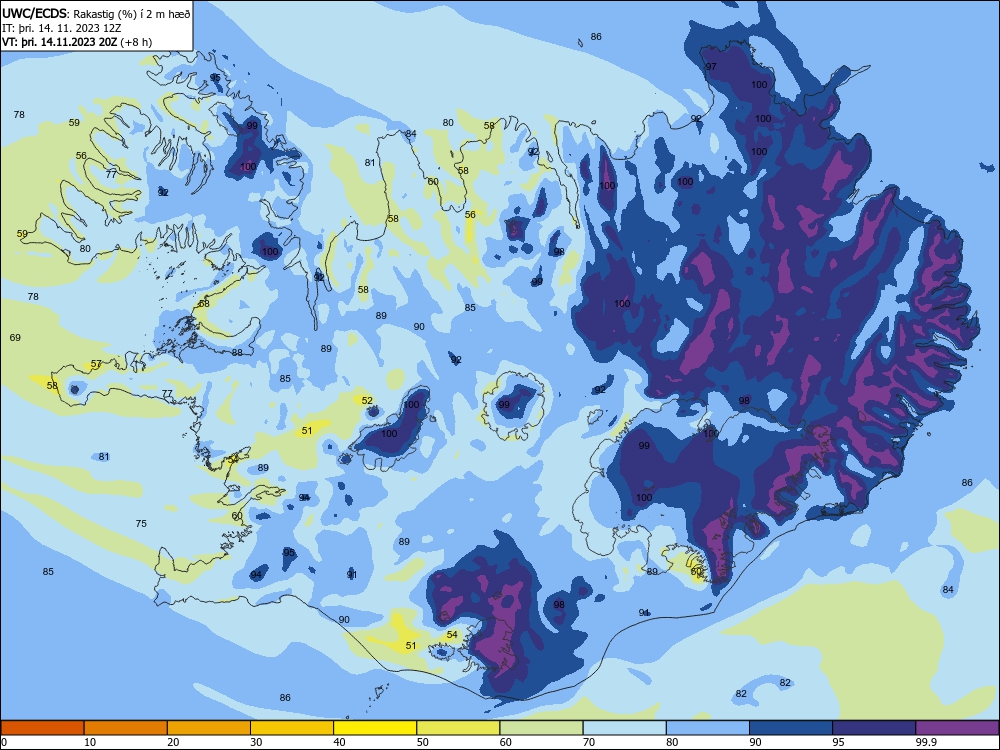
Task: Select the bright yellow 40–50 legend swatch
Action: pos(375,728)
